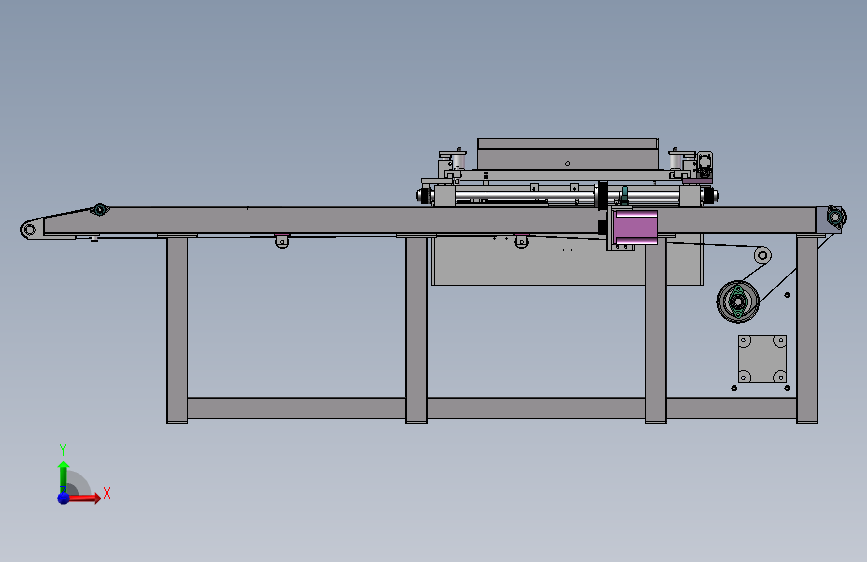Select the purple motor on the conveyor frame
The image size is (867, 562).
[635, 227]
